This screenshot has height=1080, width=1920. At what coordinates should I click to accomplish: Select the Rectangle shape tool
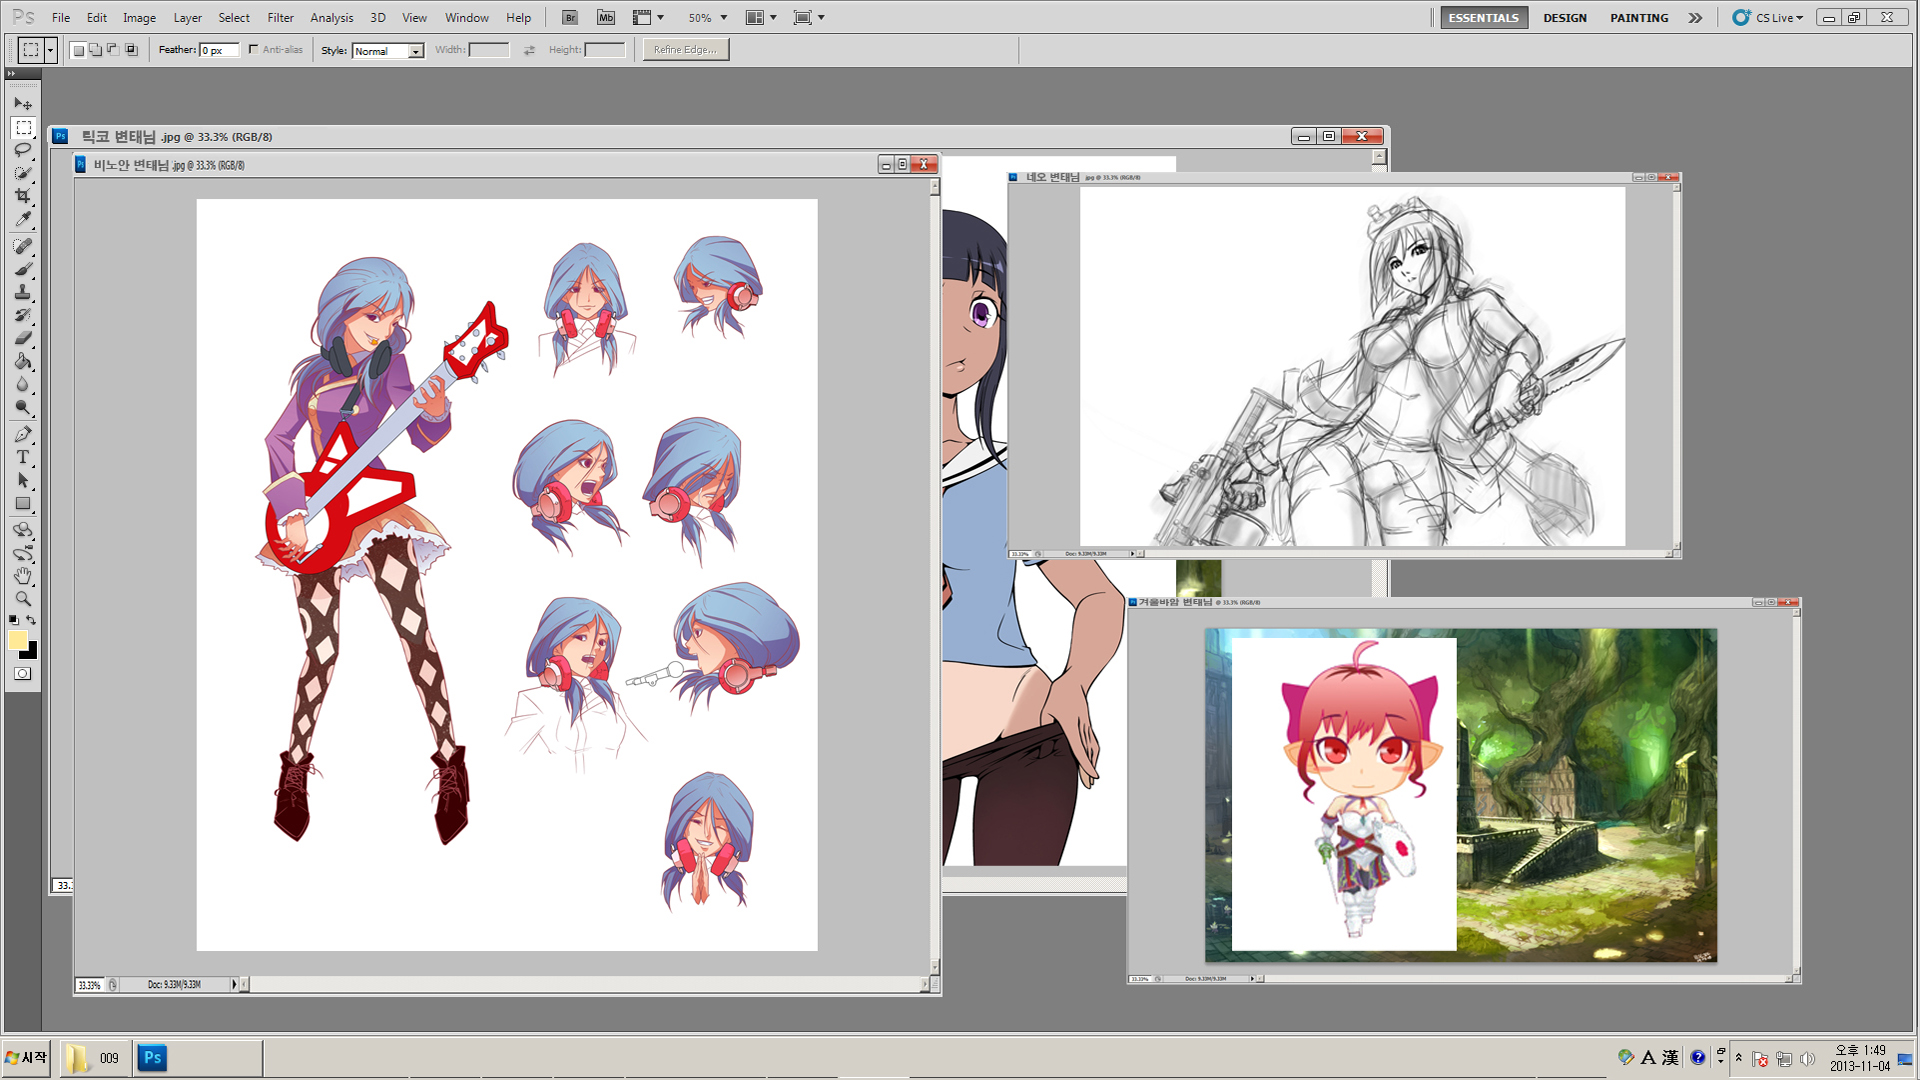23,503
